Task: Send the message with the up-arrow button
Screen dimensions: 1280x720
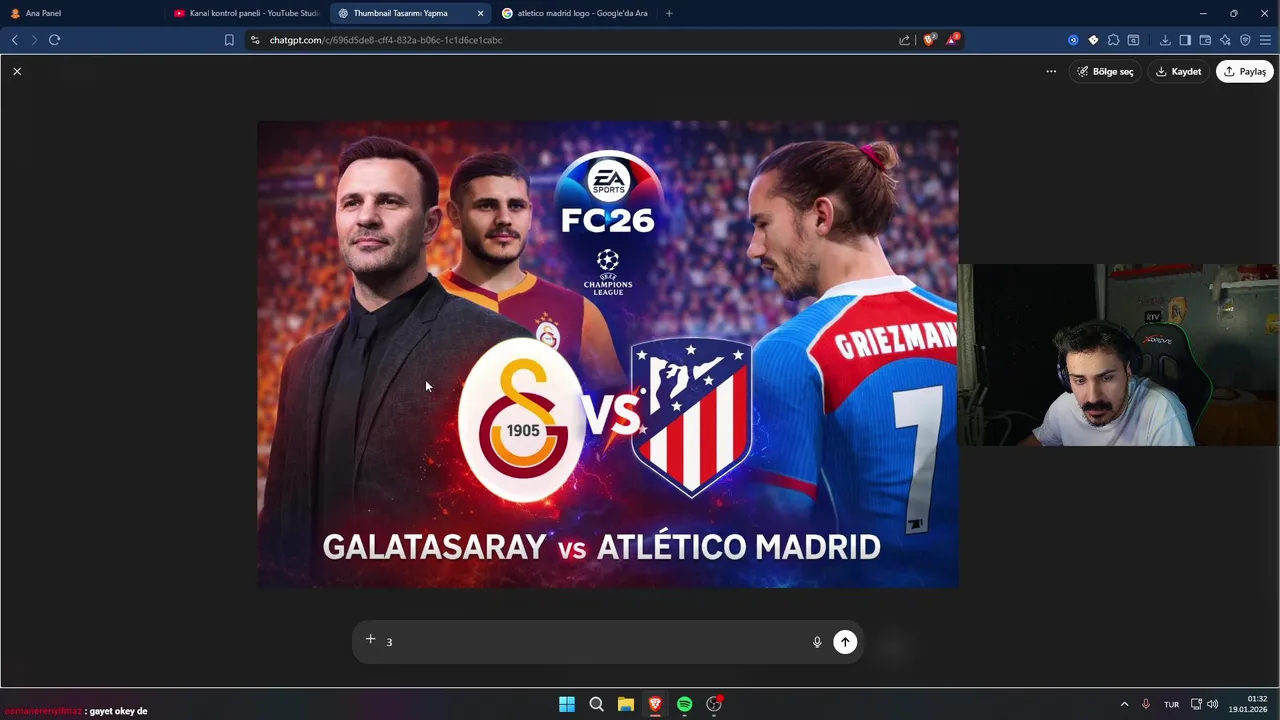Action: click(x=845, y=642)
